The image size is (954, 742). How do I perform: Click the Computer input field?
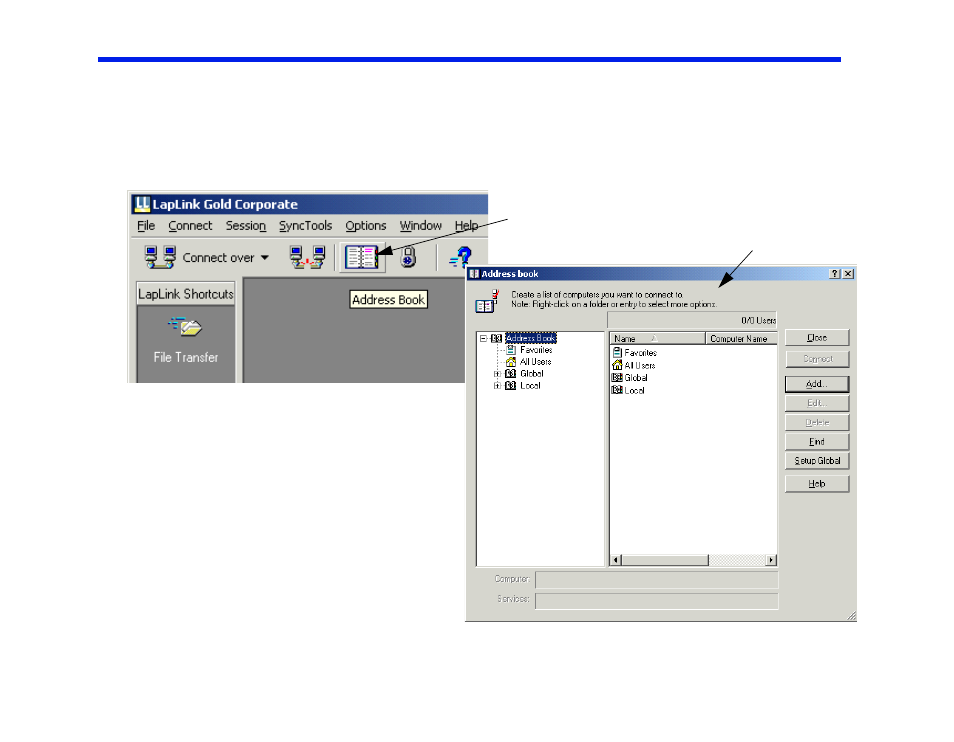point(656,580)
